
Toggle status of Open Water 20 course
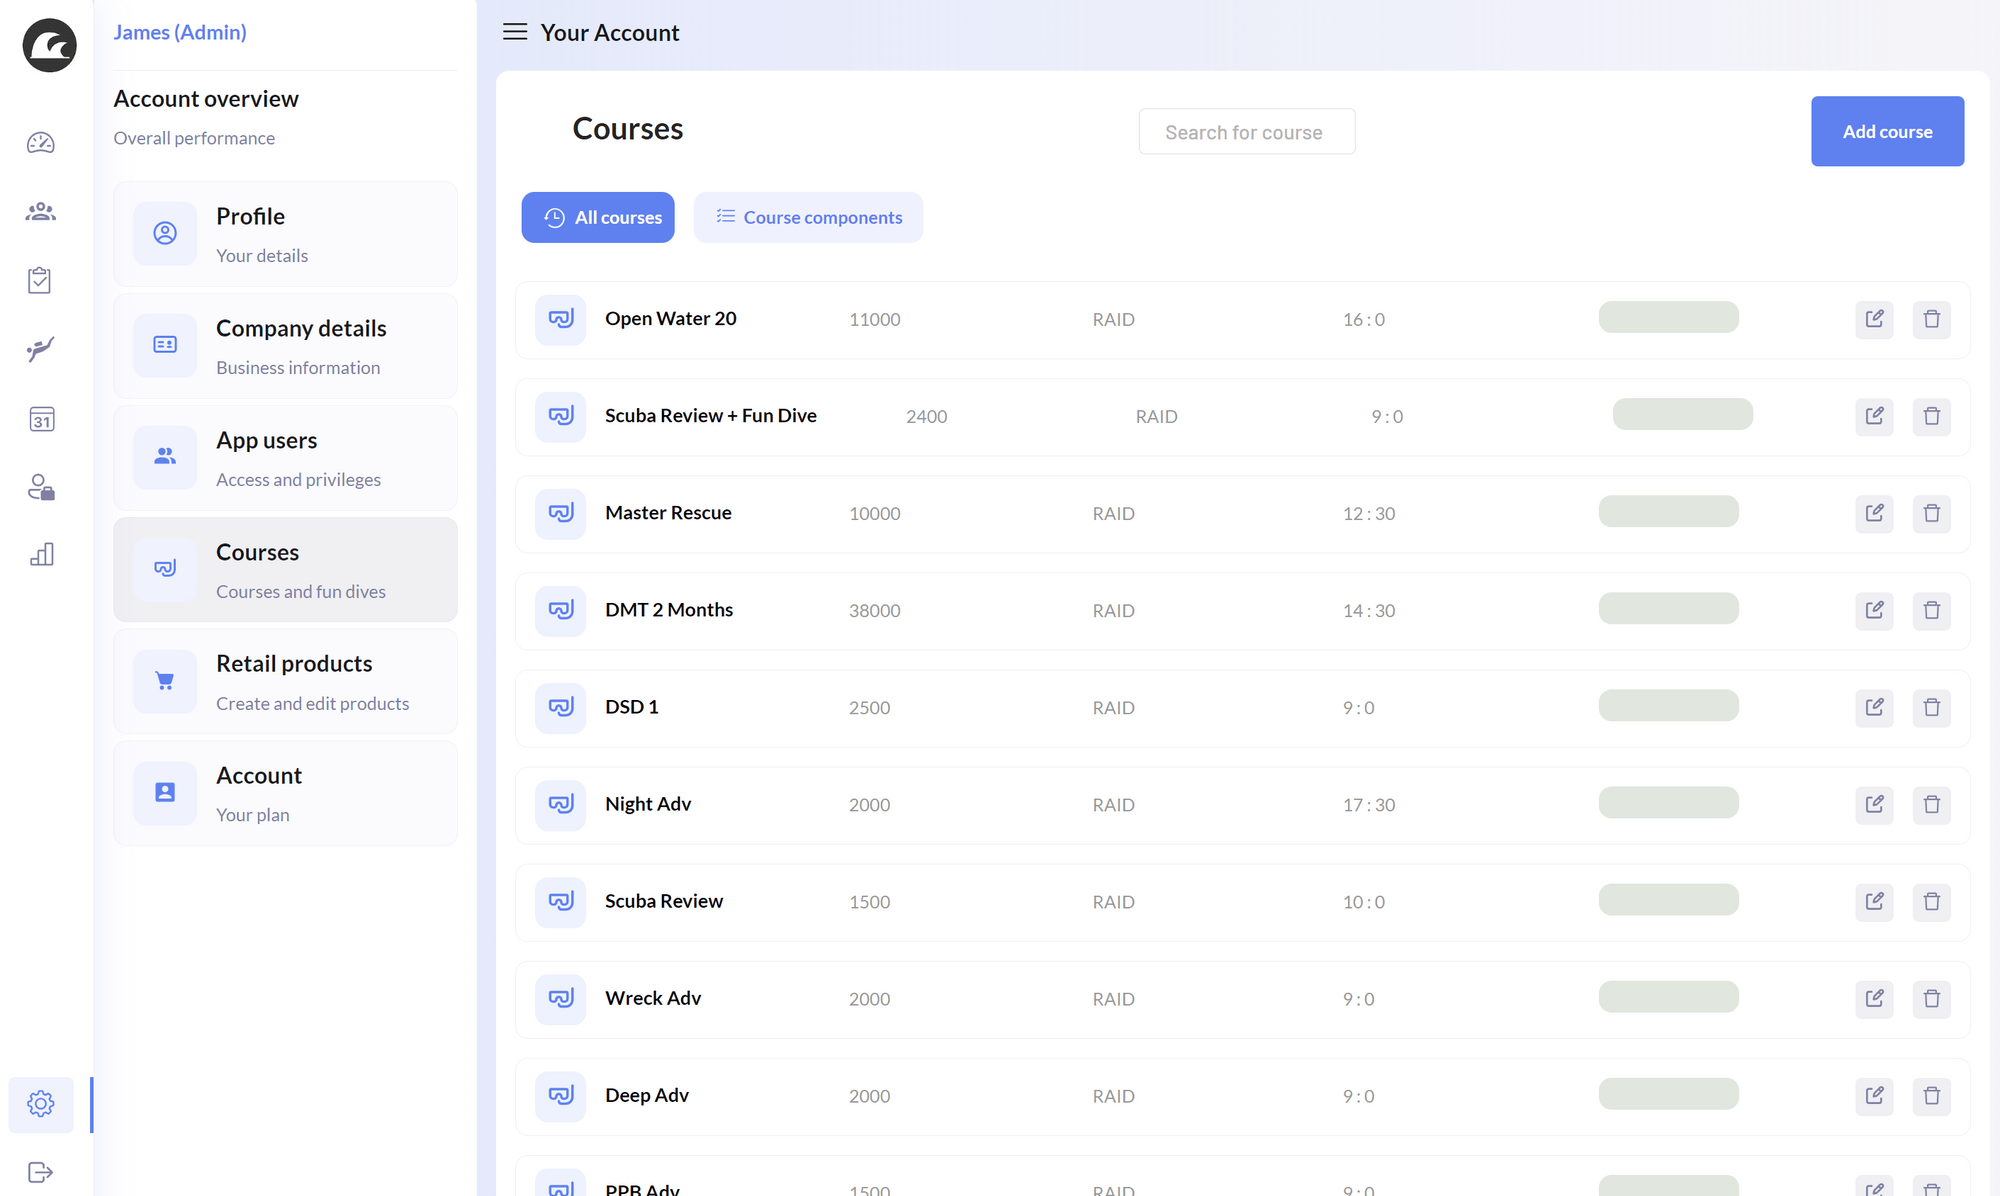pyautogui.click(x=1668, y=317)
